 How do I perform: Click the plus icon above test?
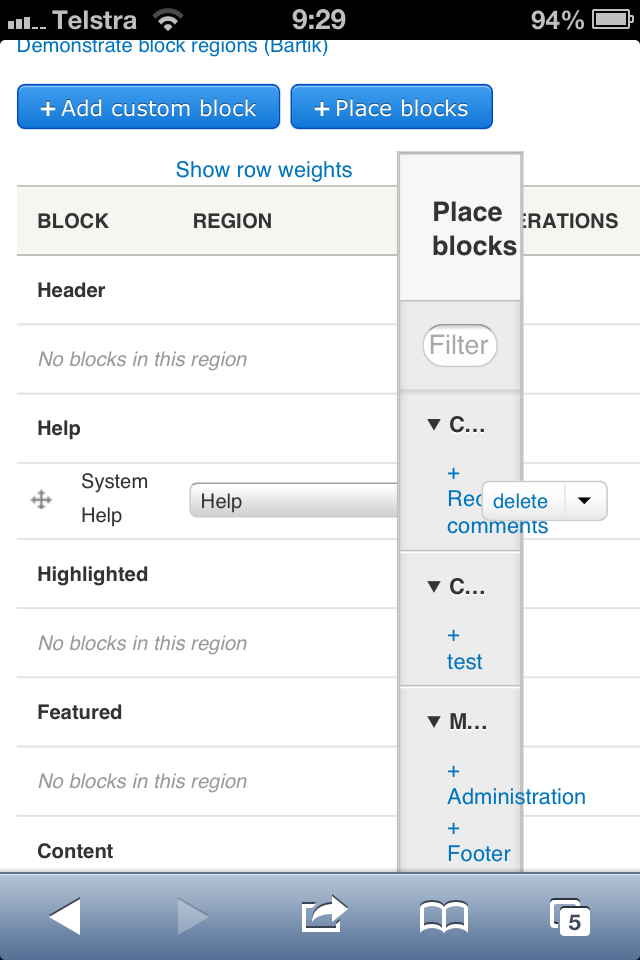point(453,635)
